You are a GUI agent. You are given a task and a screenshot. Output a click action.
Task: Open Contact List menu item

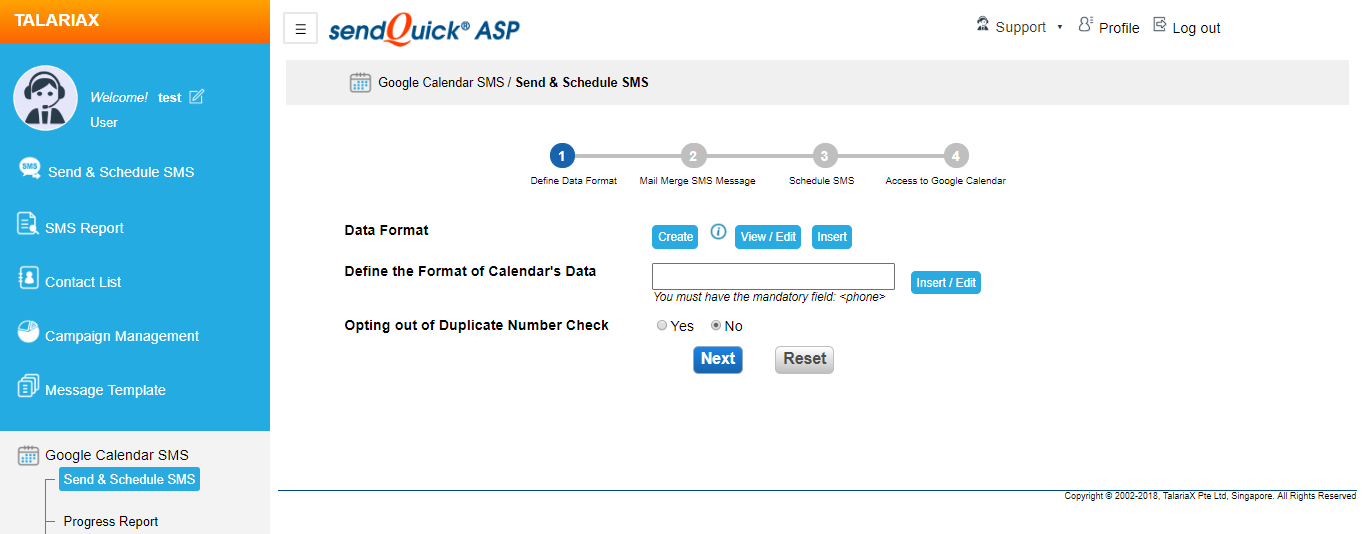[x=83, y=282]
